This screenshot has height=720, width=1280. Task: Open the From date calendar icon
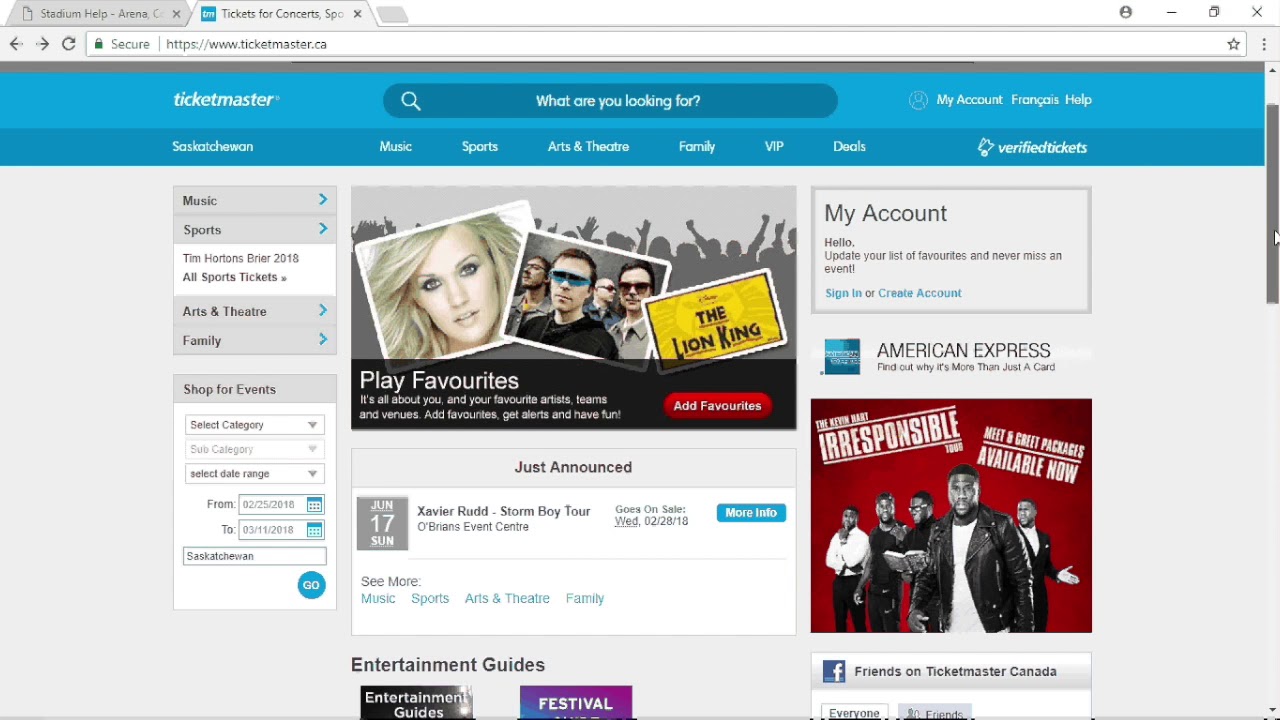[314, 505]
